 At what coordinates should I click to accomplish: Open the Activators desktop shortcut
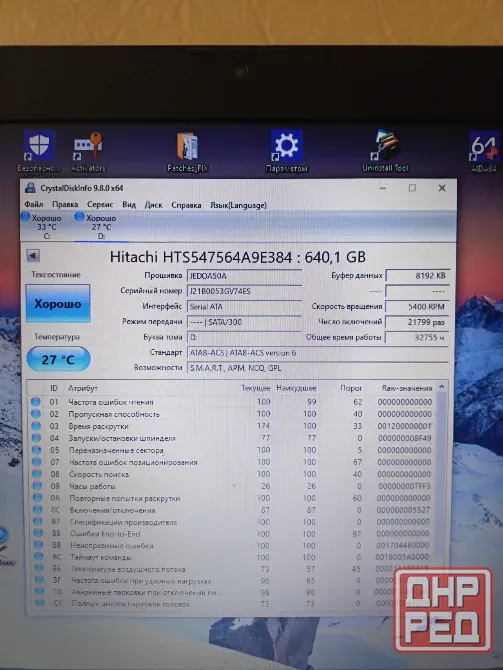pyautogui.click(x=88, y=151)
